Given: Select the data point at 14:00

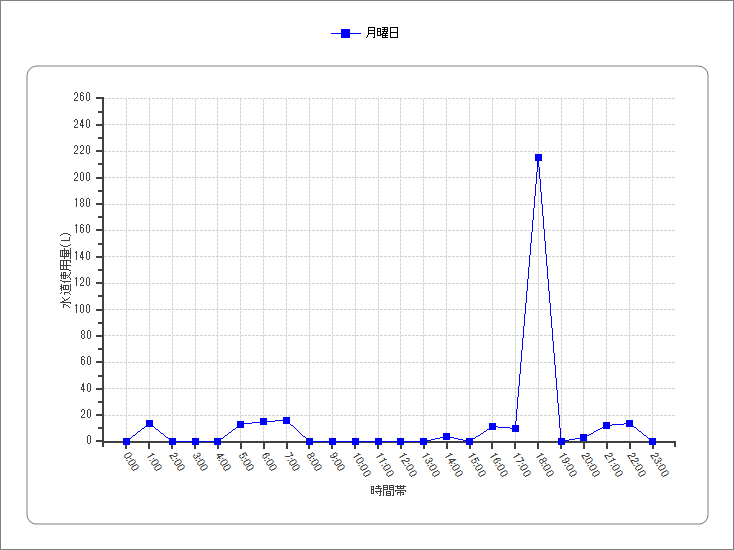Looking at the screenshot, I should 447,437.
